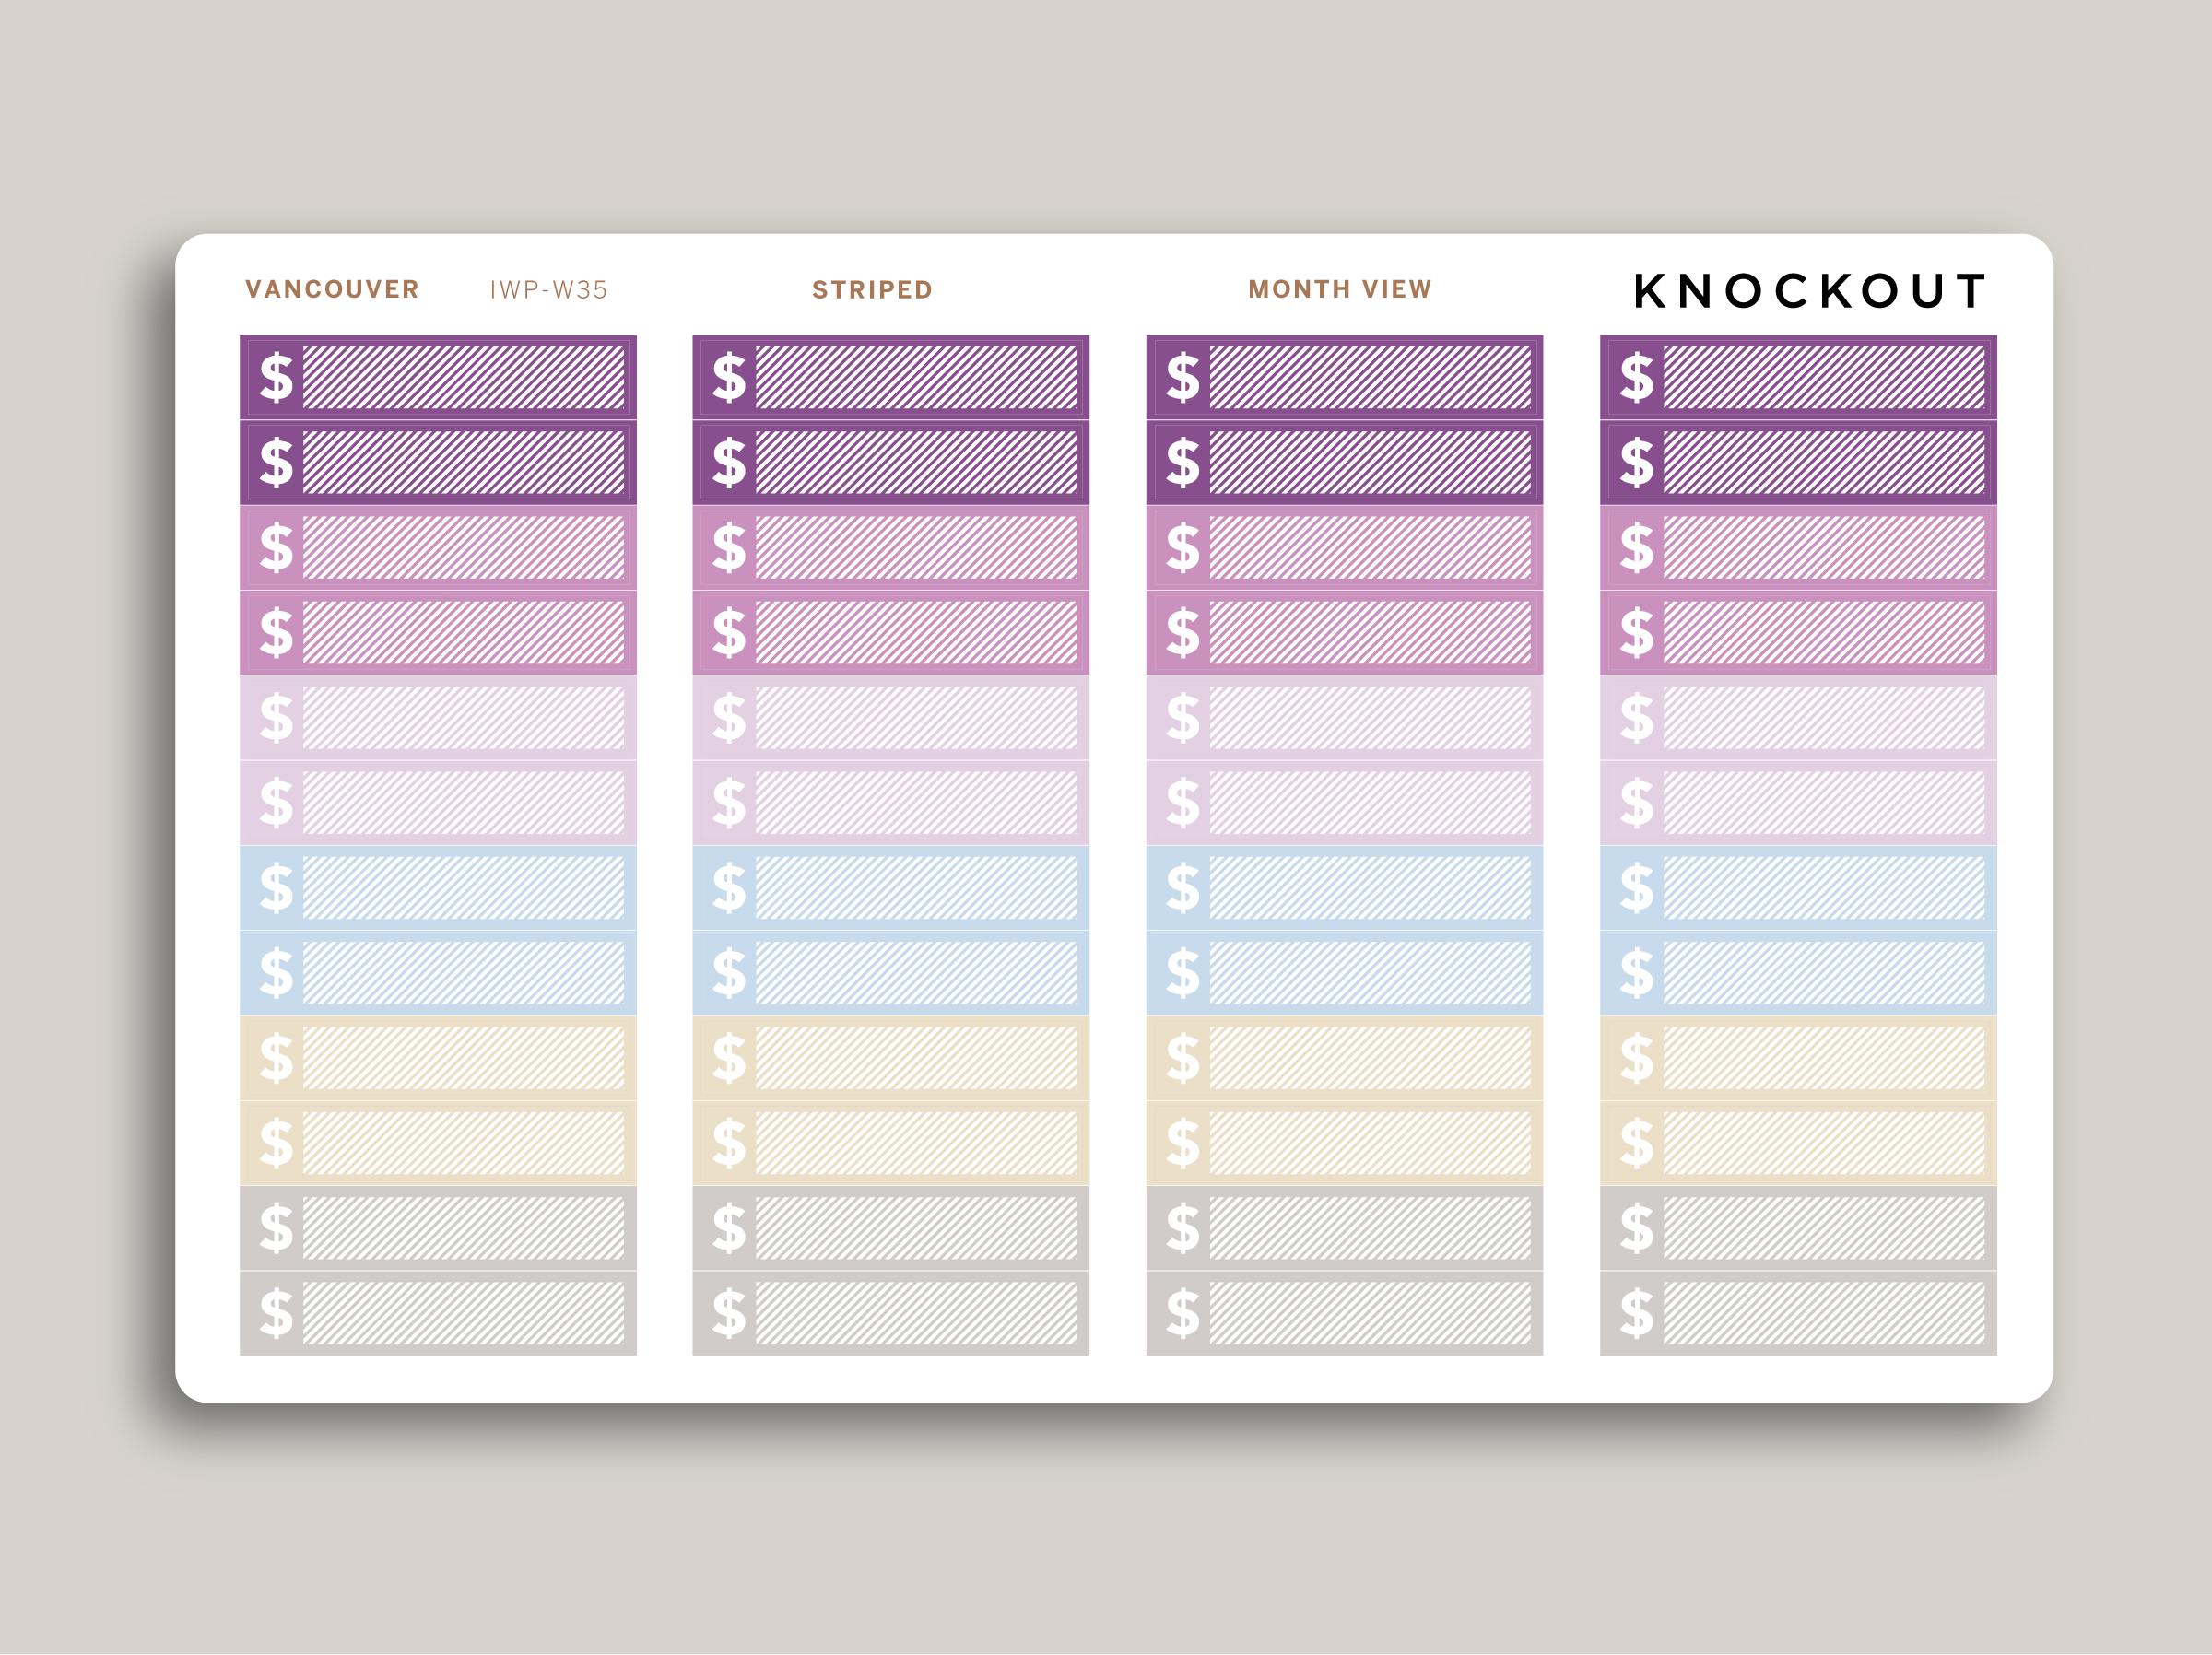Viewport: 2212px width, 1655px height.
Task: Select the striped area of the second column's second beige sticker
Action: tap(917, 1143)
